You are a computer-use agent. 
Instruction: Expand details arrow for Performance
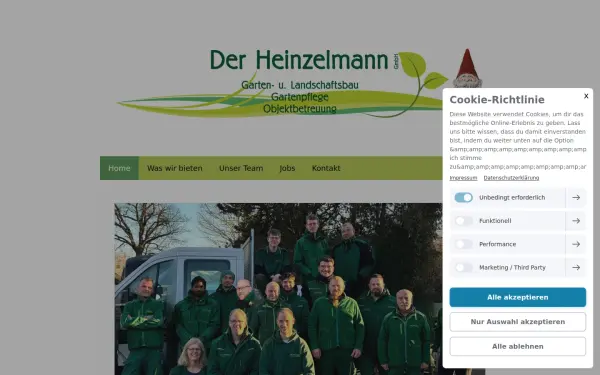coord(576,244)
